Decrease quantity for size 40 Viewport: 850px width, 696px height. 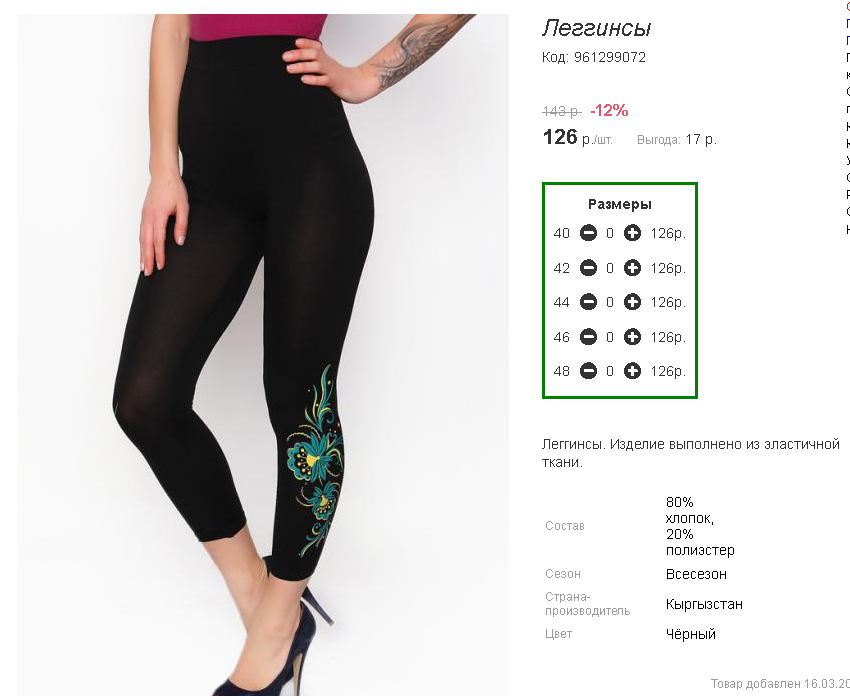[x=588, y=233]
